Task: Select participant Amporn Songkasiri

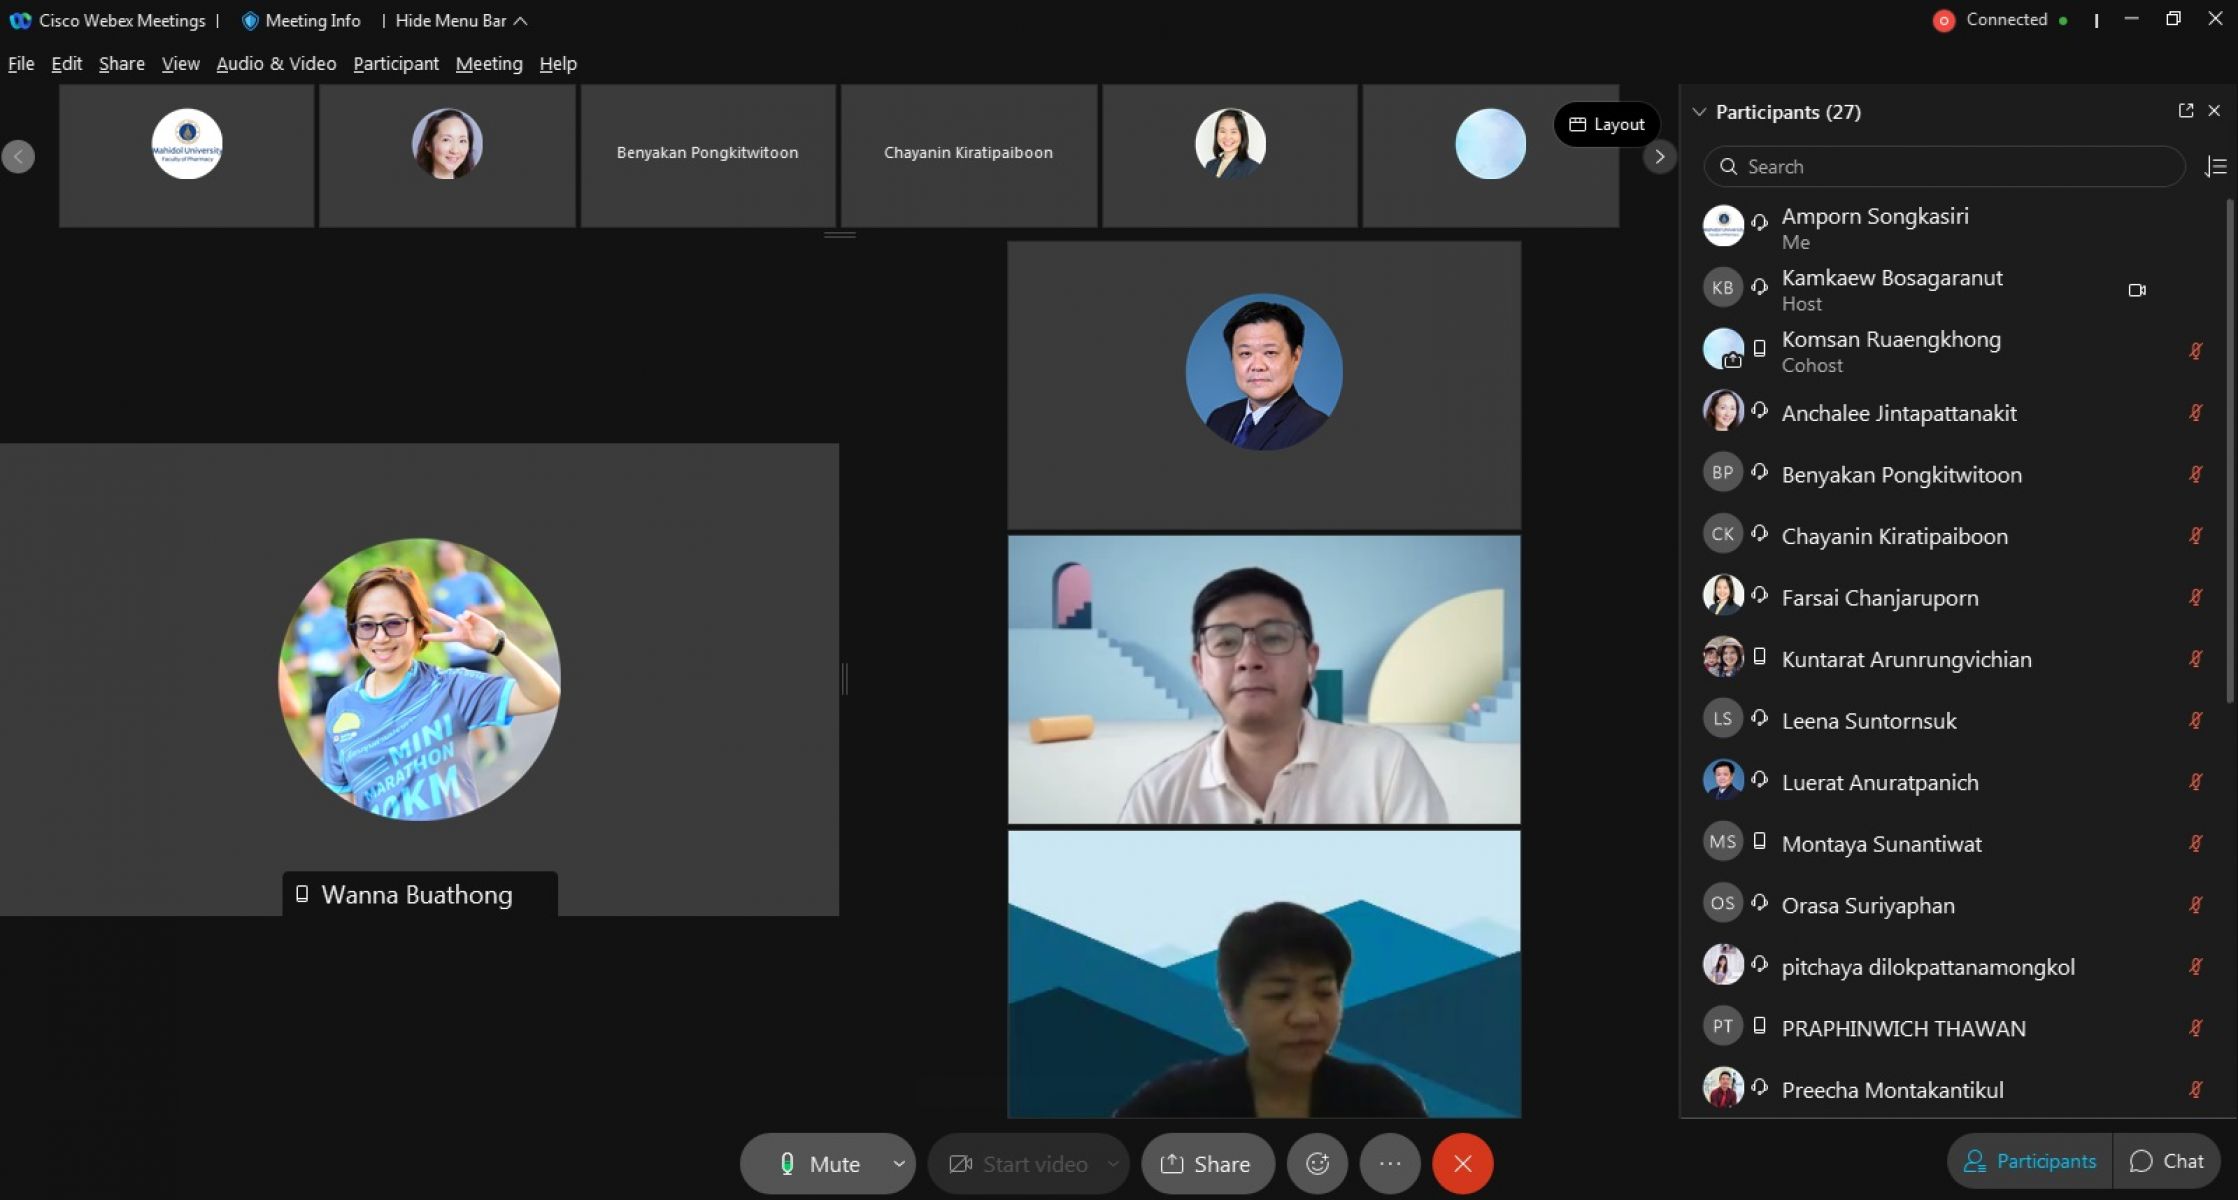Action: [1955, 227]
